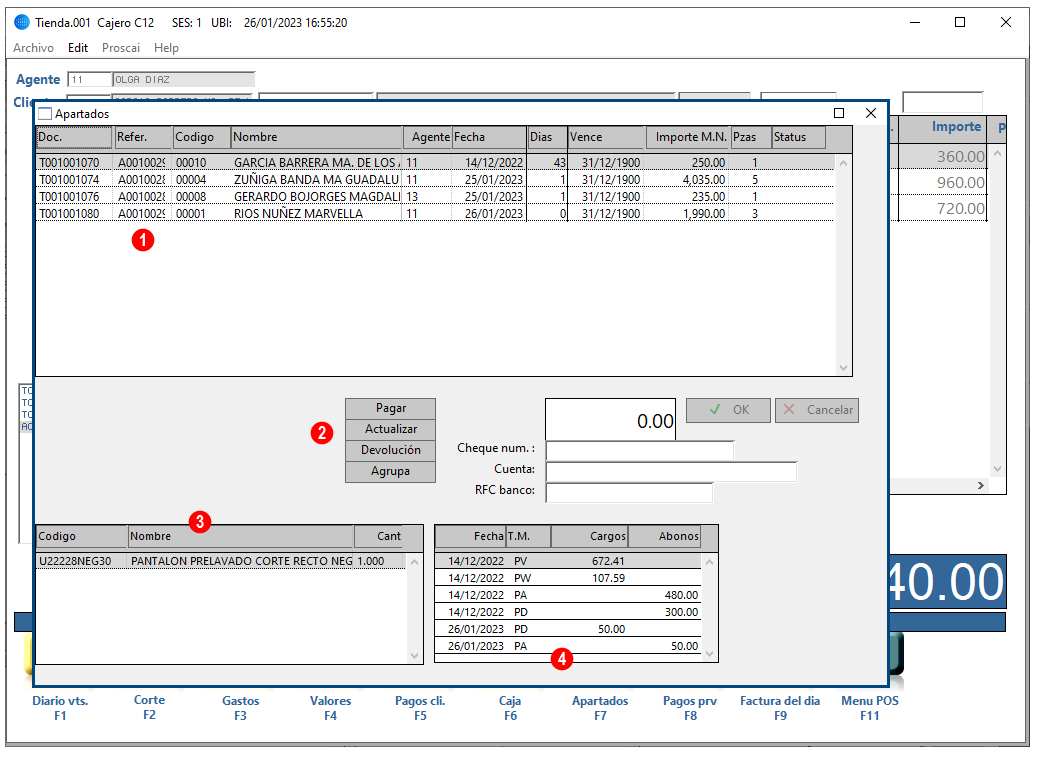The height and width of the screenshot is (758, 1038).
Task: Select the 14/12/2022 PV 672.41 entry
Action: pos(568,561)
